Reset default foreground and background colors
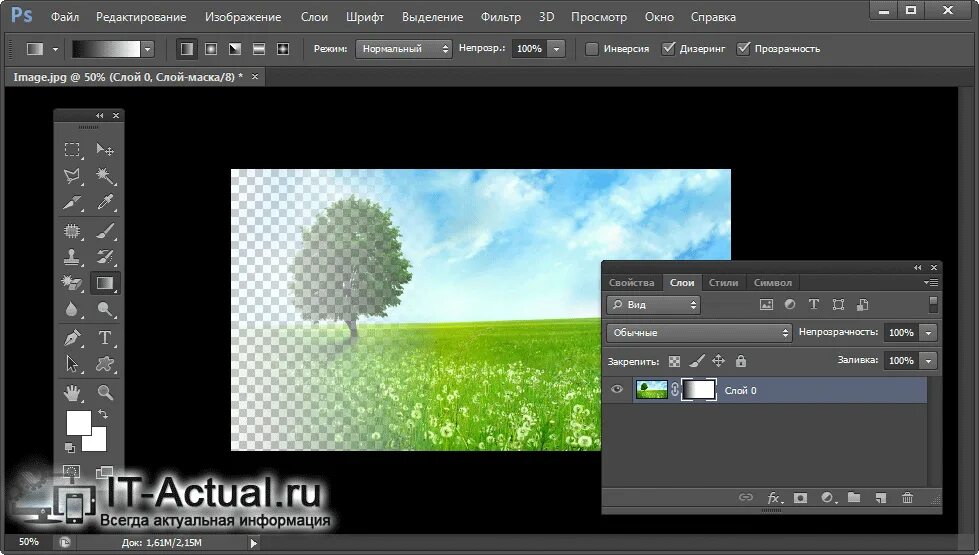Image resolution: width=979 pixels, height=555 pixels. [70, 448]
